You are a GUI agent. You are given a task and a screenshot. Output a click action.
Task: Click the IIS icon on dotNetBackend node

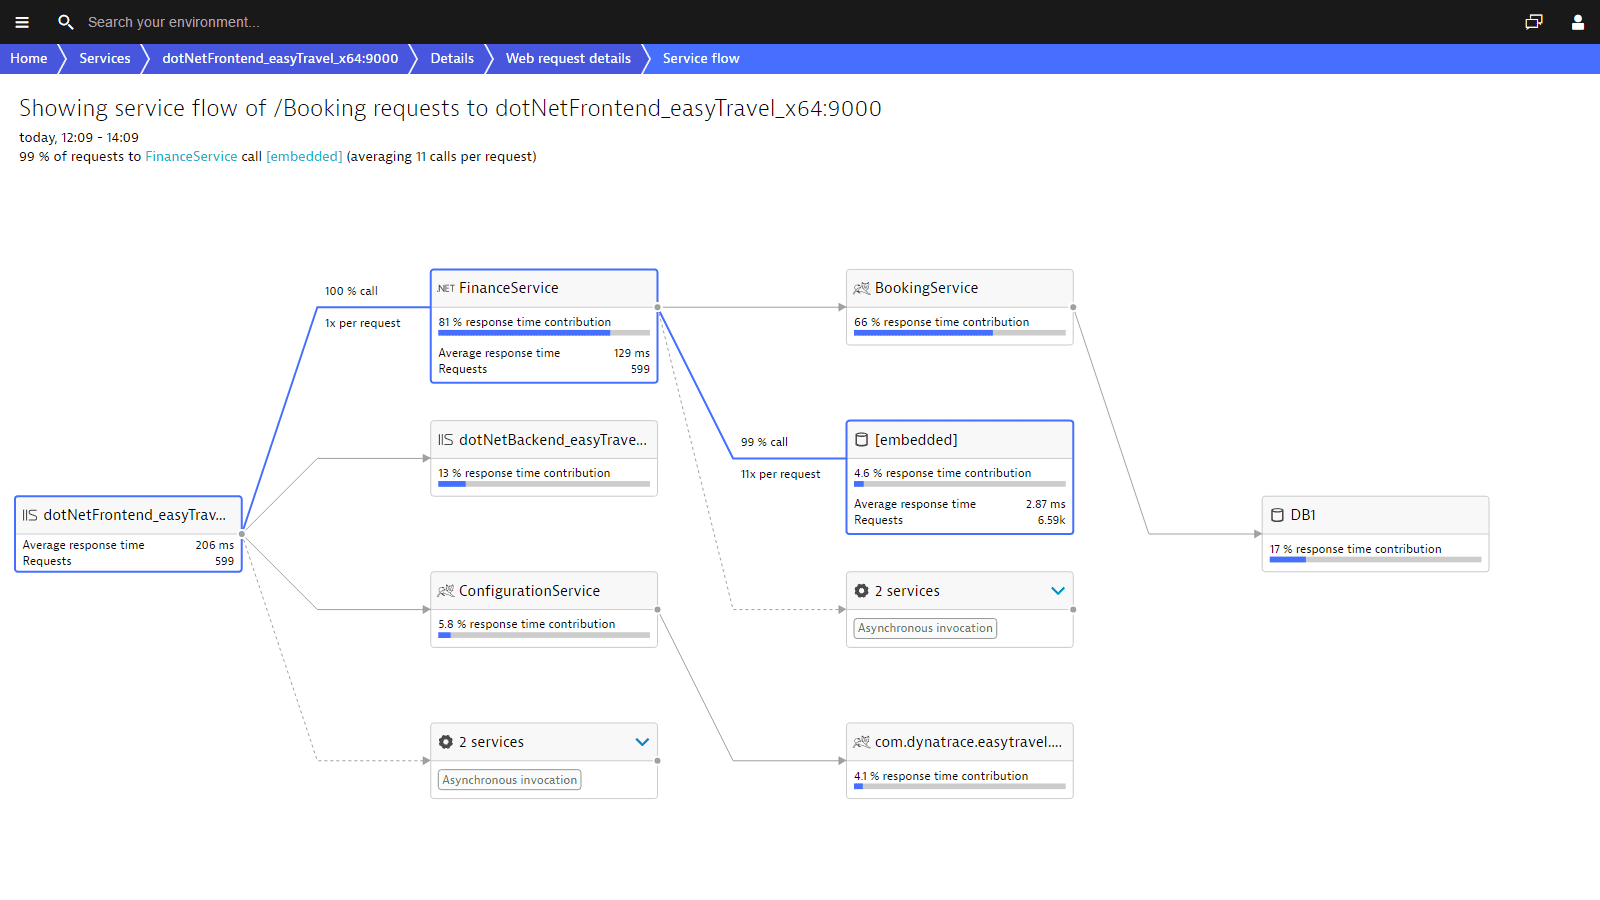(446, 440)
